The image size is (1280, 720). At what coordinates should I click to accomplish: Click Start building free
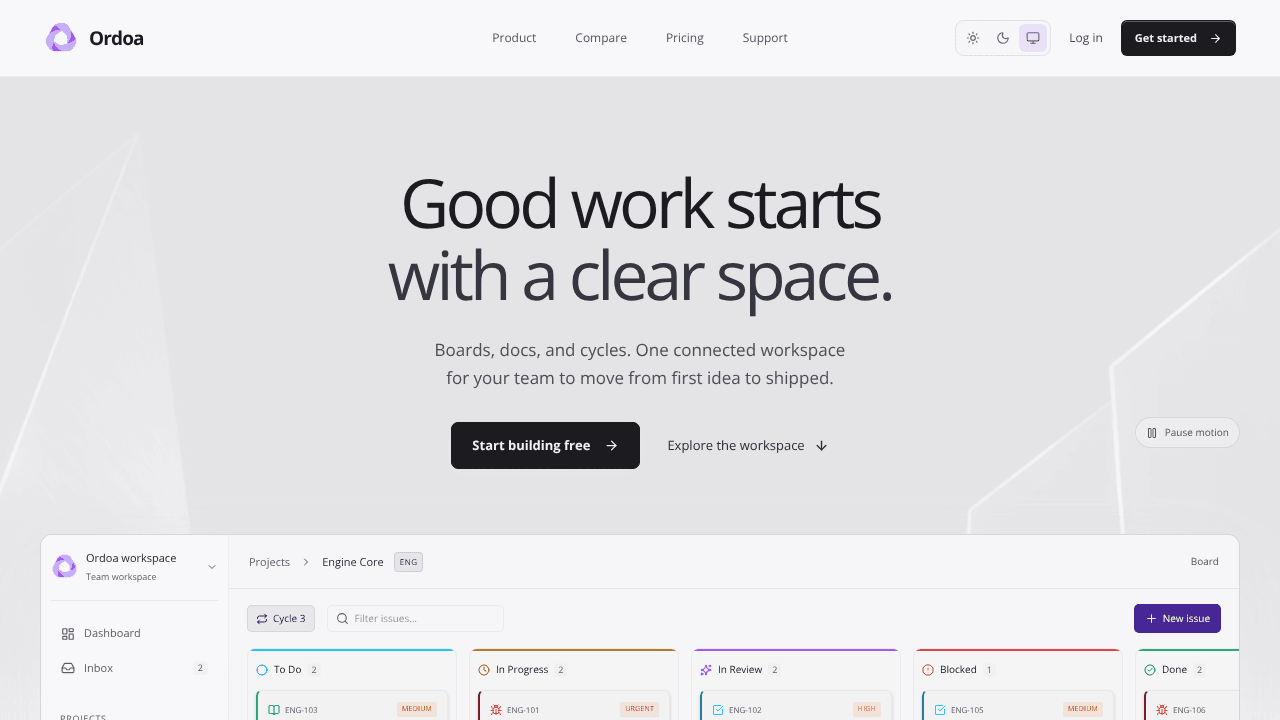coord(545,445)
